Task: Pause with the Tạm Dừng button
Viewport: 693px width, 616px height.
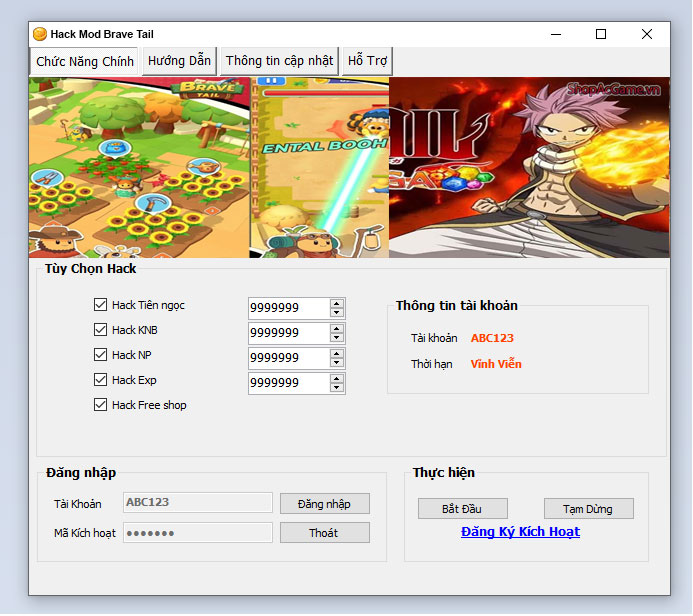Action: [x=589, y=509]
